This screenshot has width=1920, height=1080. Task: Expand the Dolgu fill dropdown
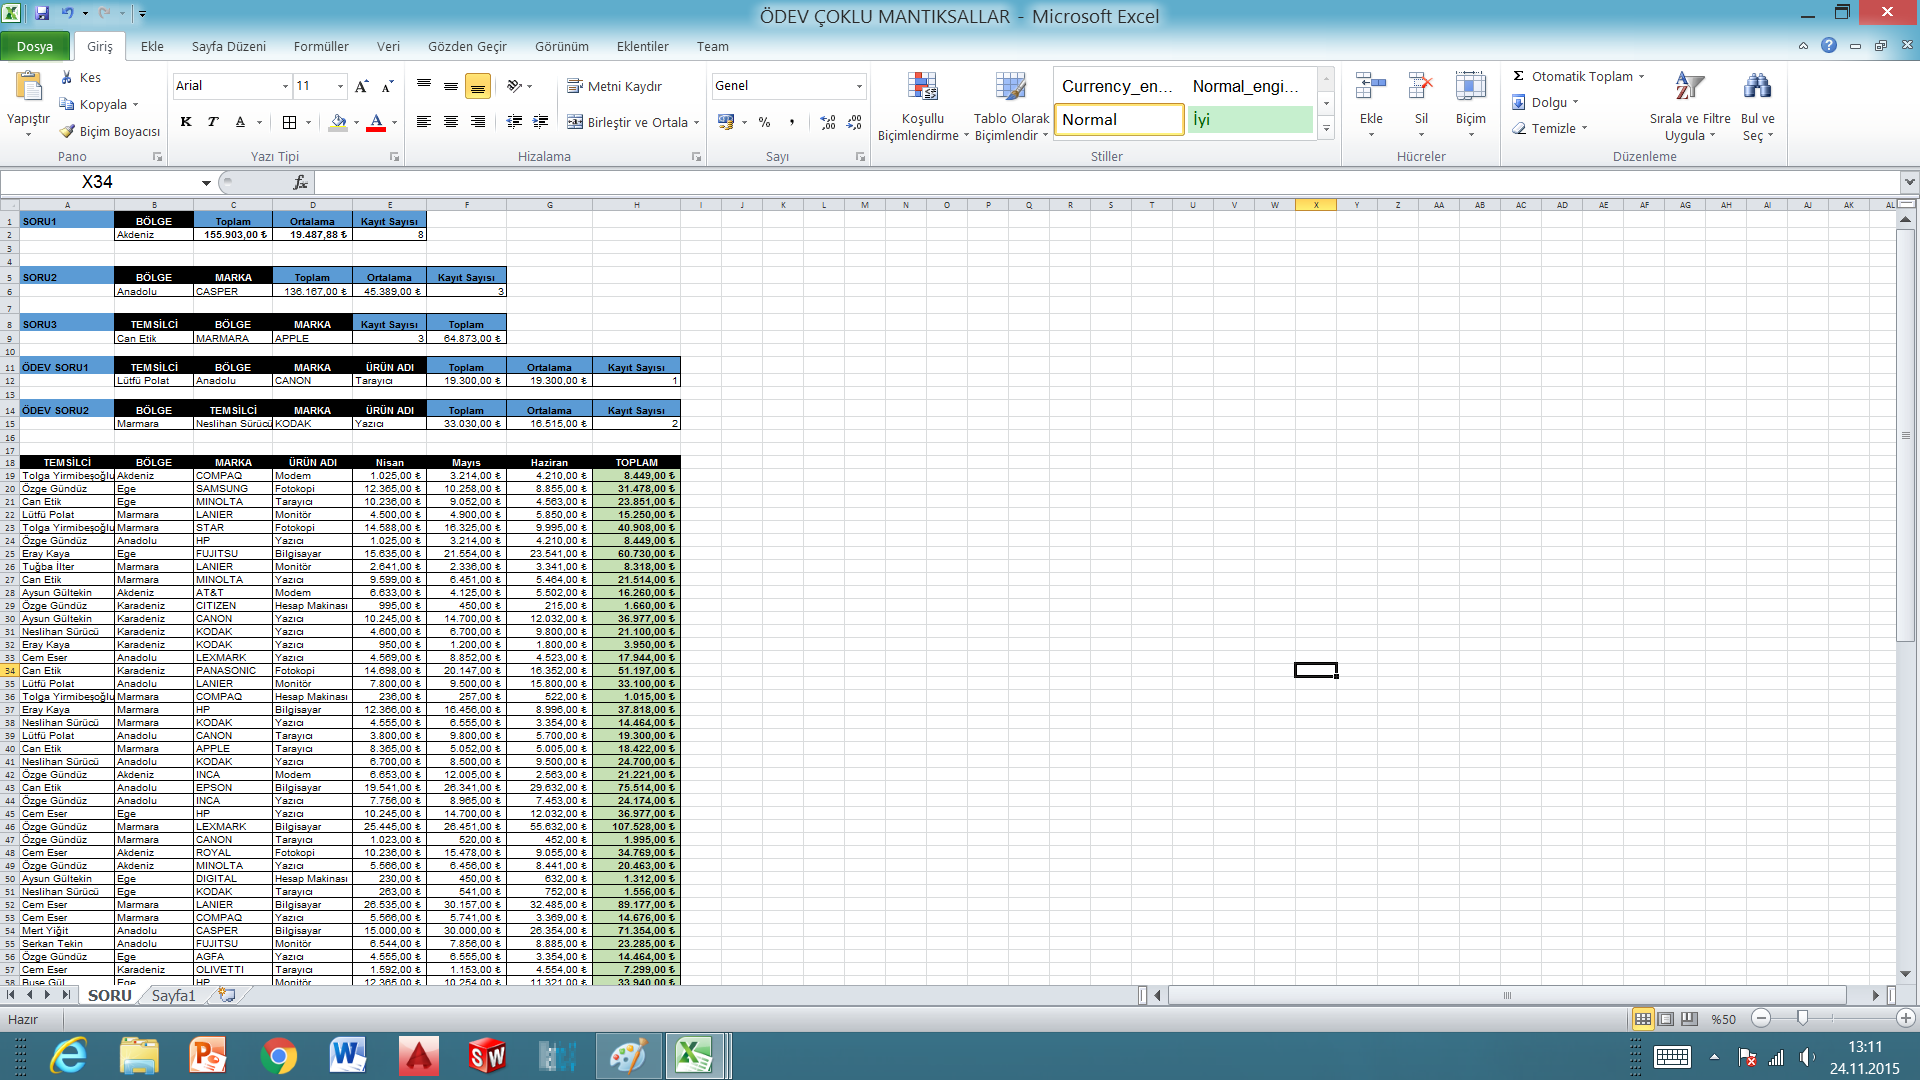click(x=1575, y=102)
